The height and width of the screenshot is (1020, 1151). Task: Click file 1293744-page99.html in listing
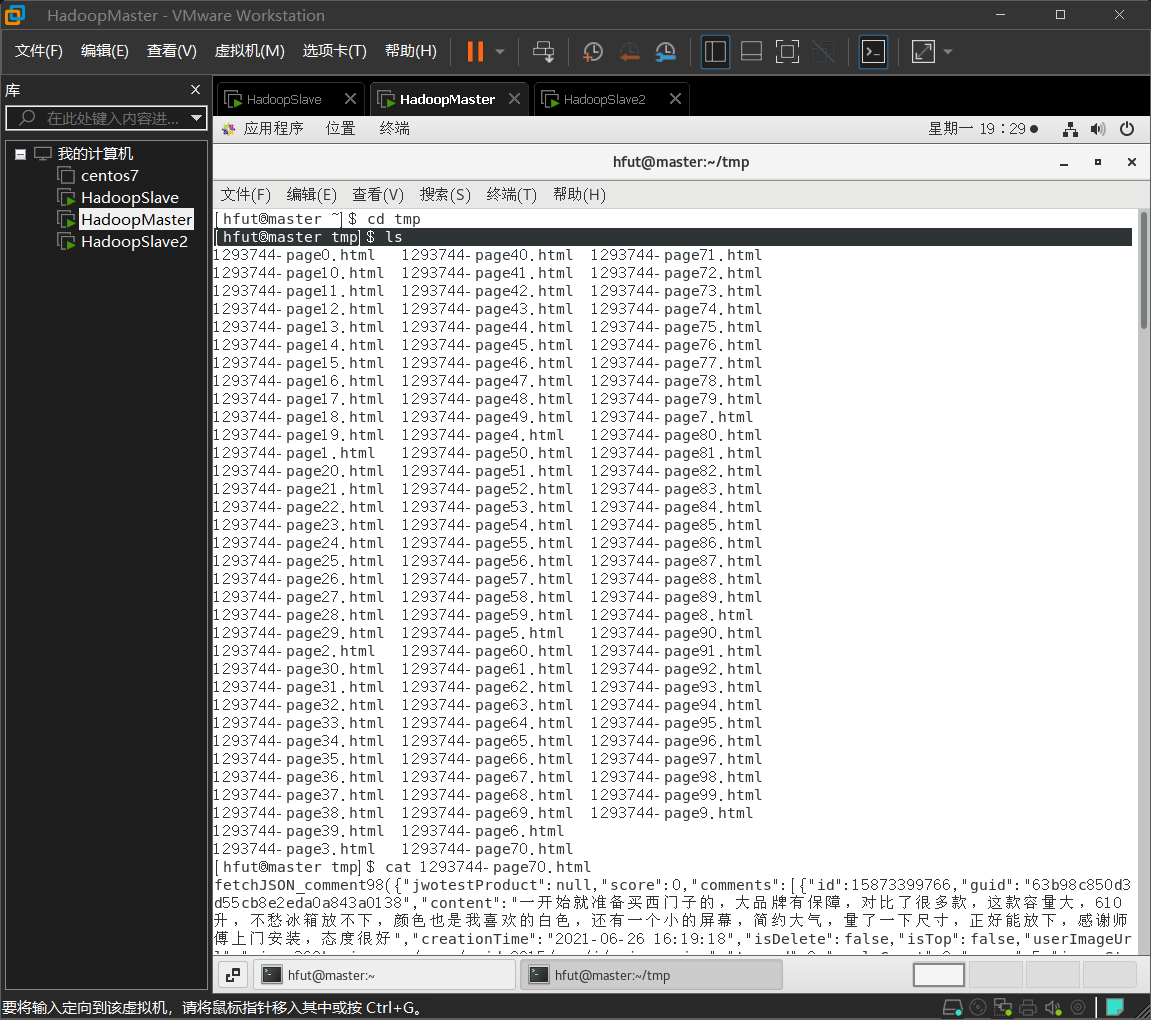pyautogui.click(x=676, y=795)
